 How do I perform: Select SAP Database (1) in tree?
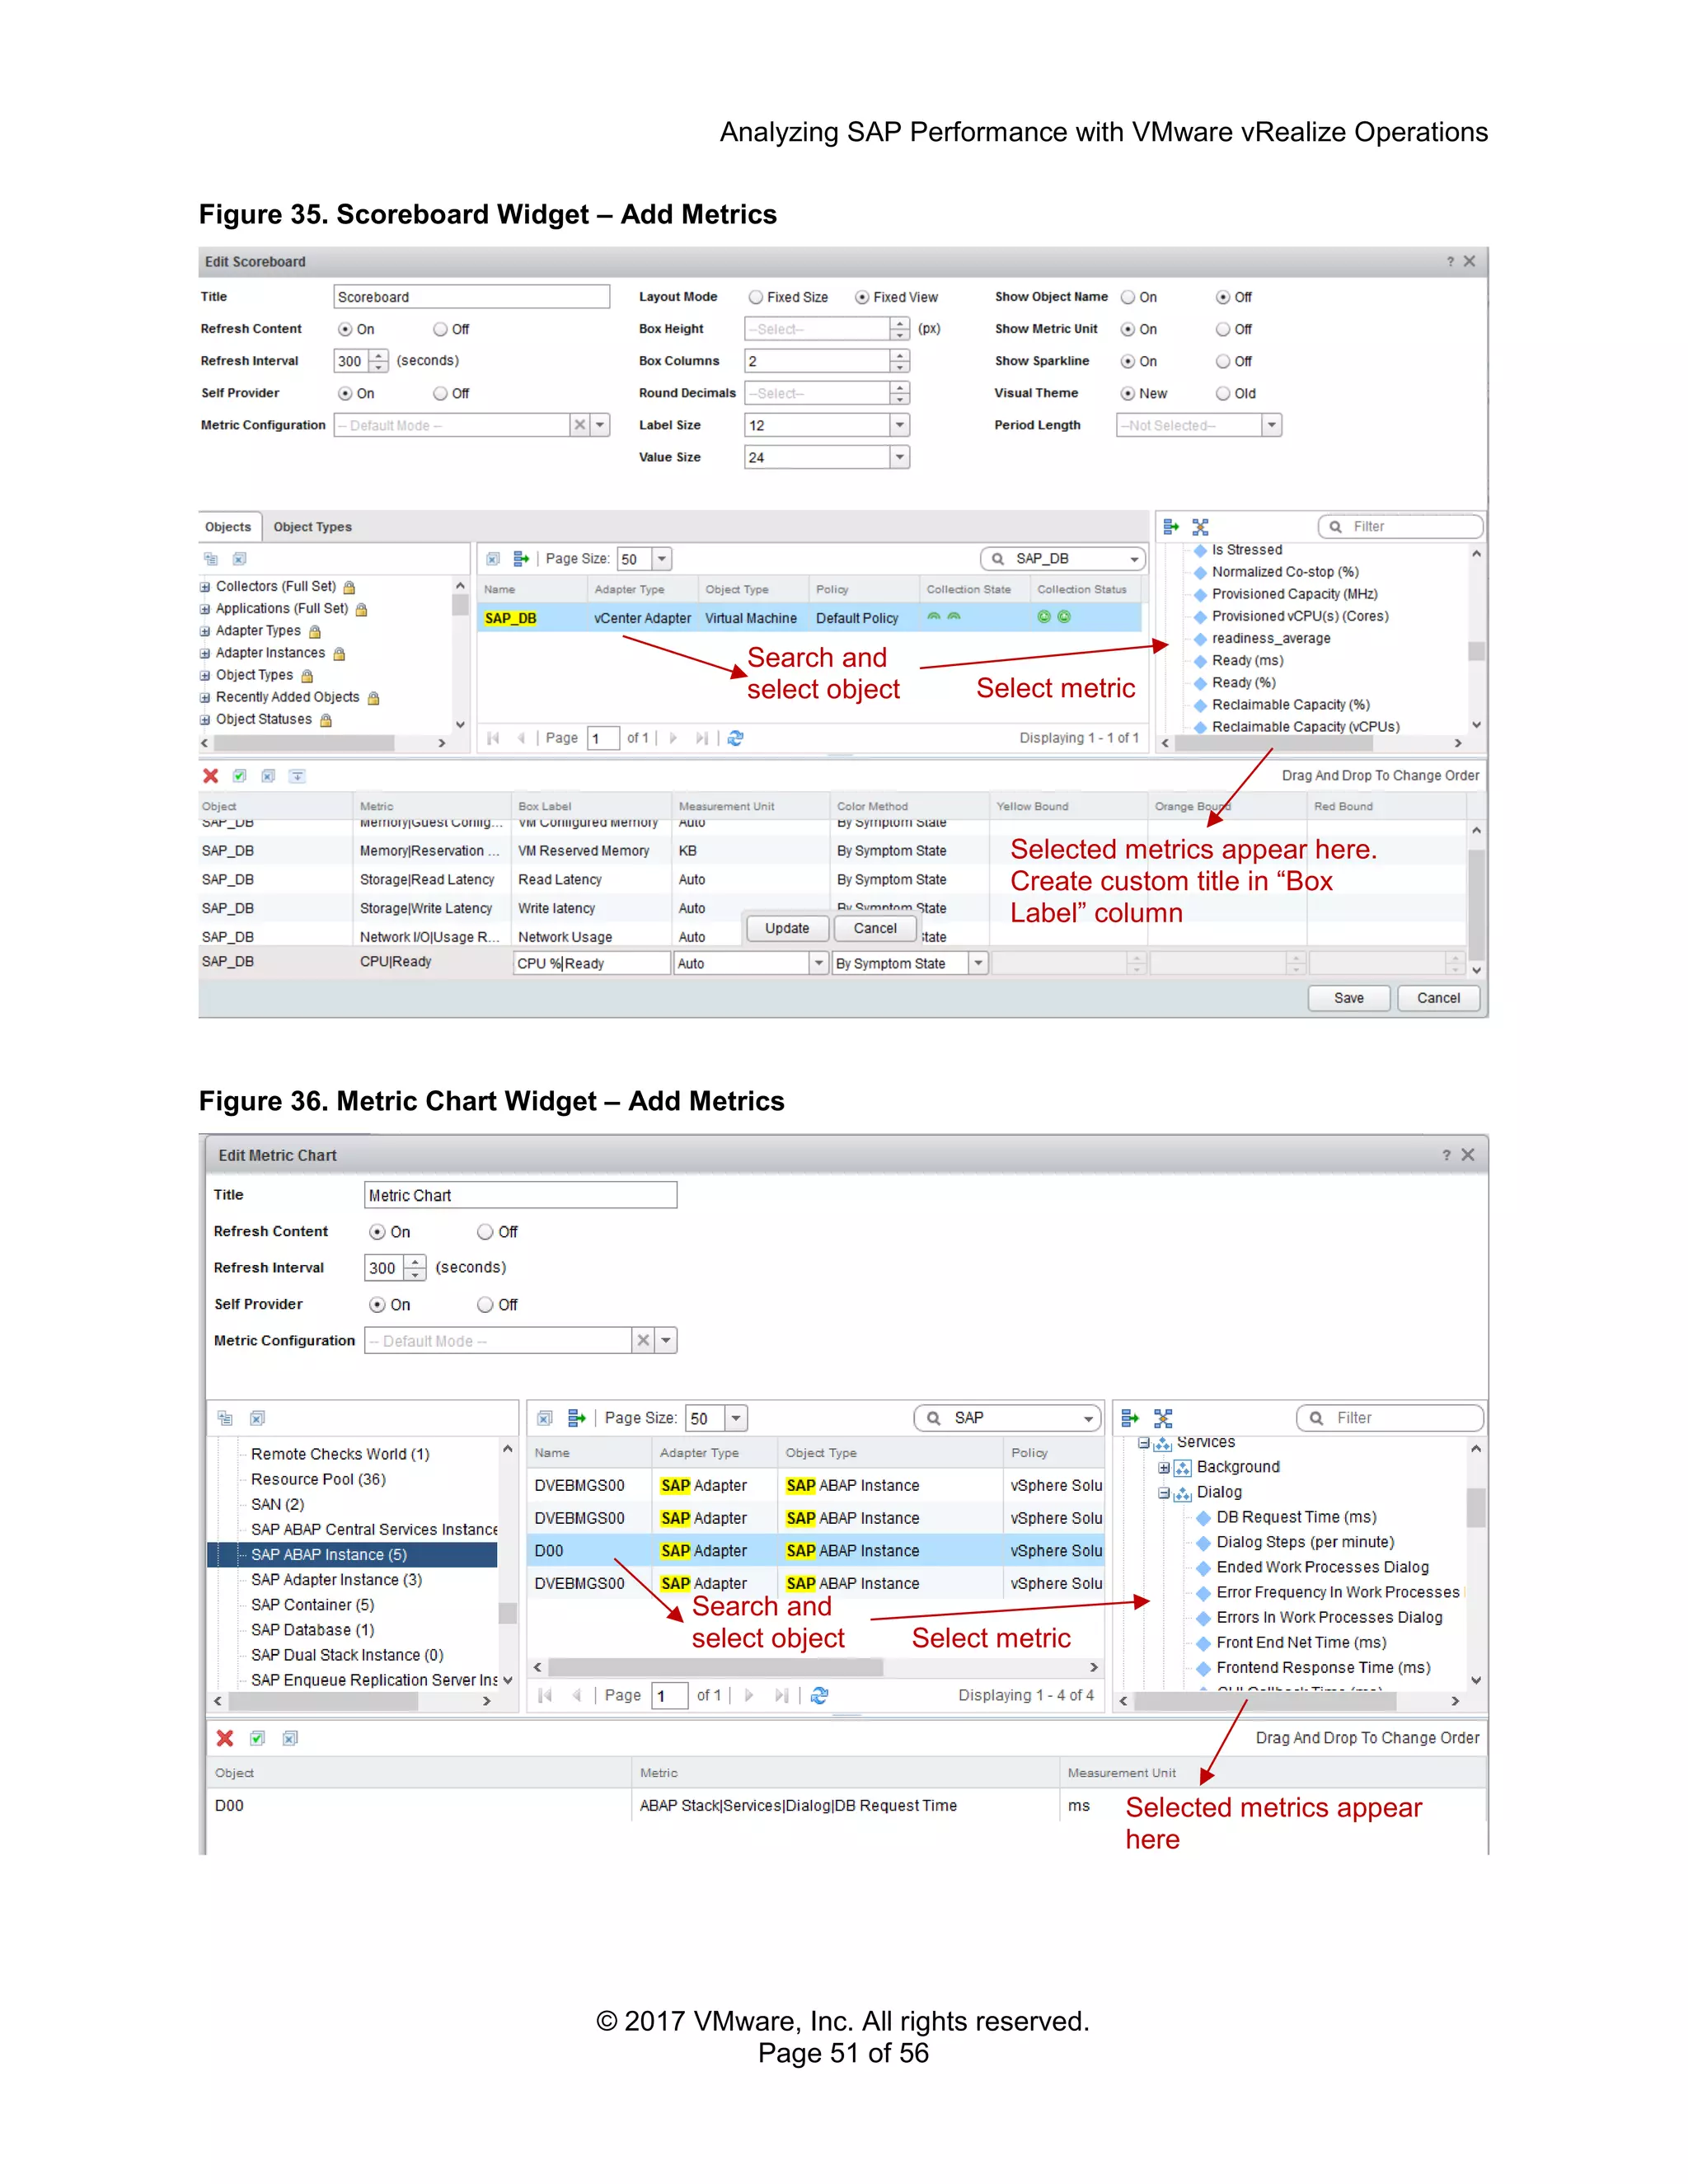coord(313,1630)
